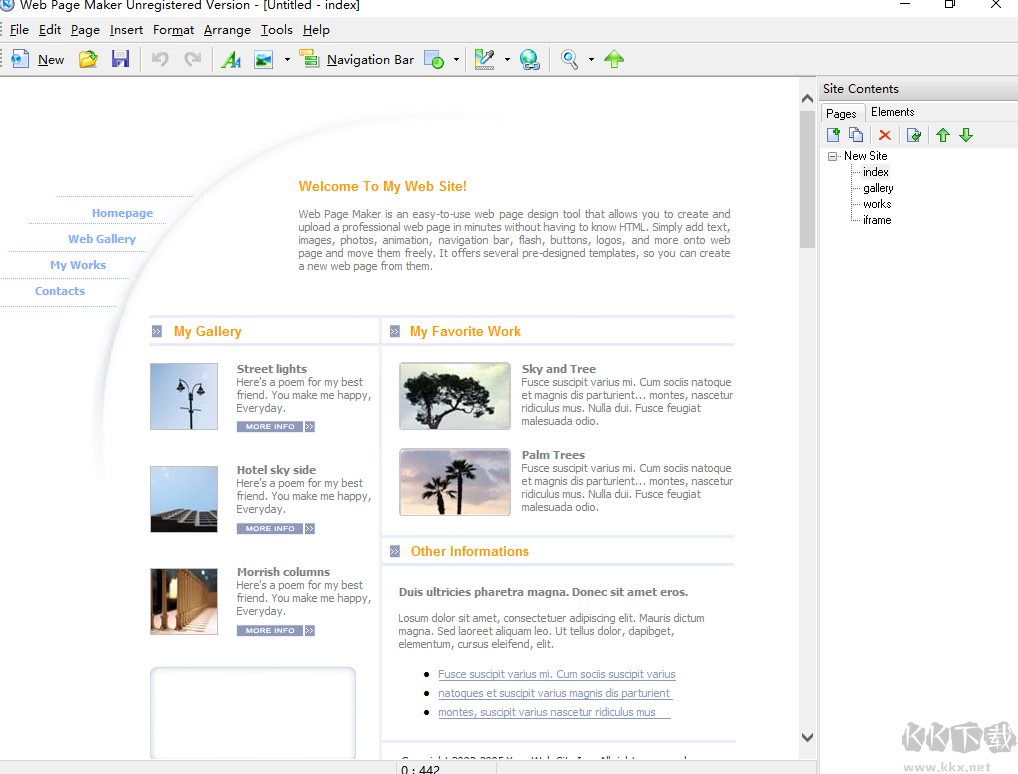
Task: Delete the selected page with the red X icon
Action: pos(885,134)
